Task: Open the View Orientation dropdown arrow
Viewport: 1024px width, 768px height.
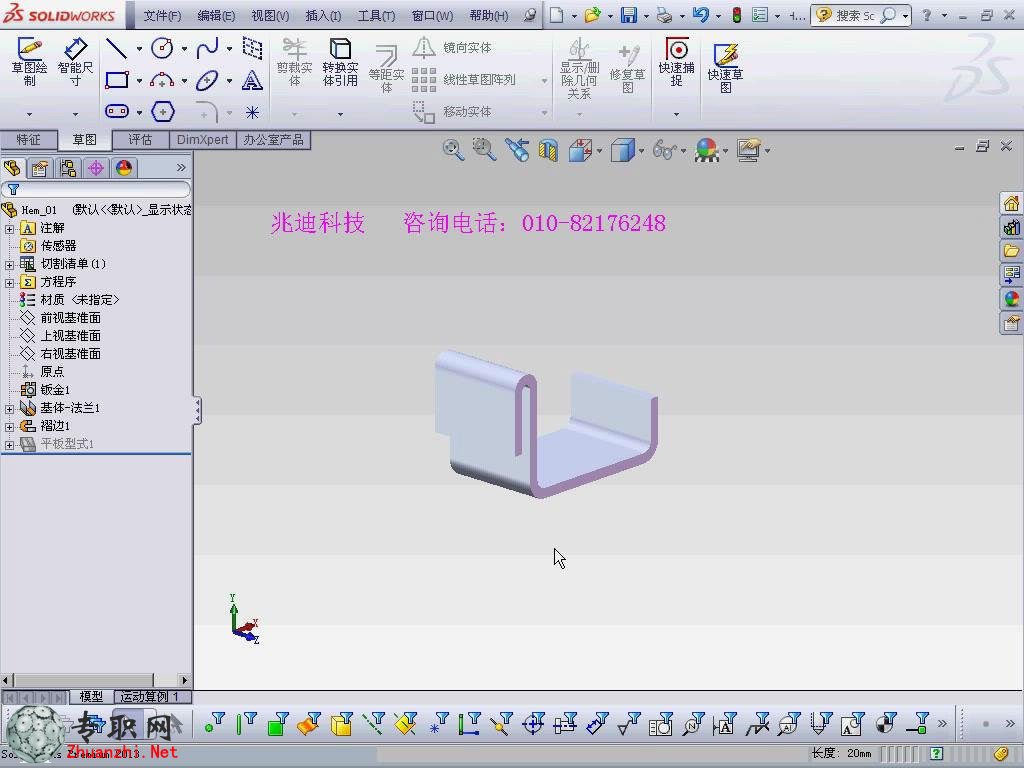Action: [x=599, y=151]
